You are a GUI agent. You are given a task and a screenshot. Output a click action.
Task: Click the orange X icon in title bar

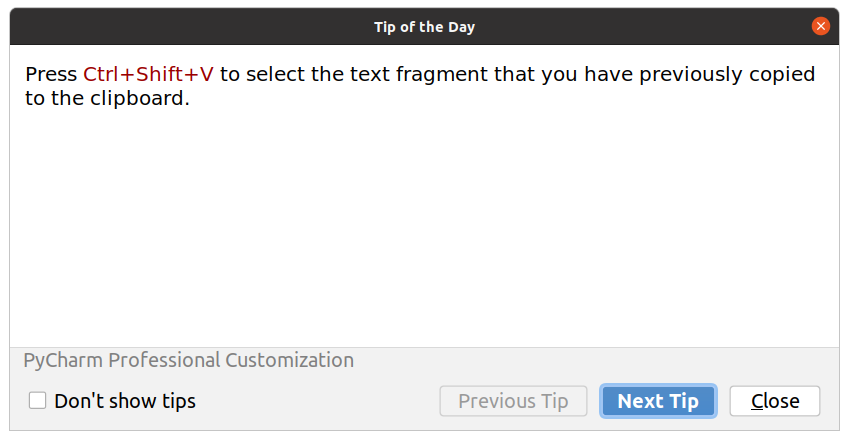[x=820, y=26]
